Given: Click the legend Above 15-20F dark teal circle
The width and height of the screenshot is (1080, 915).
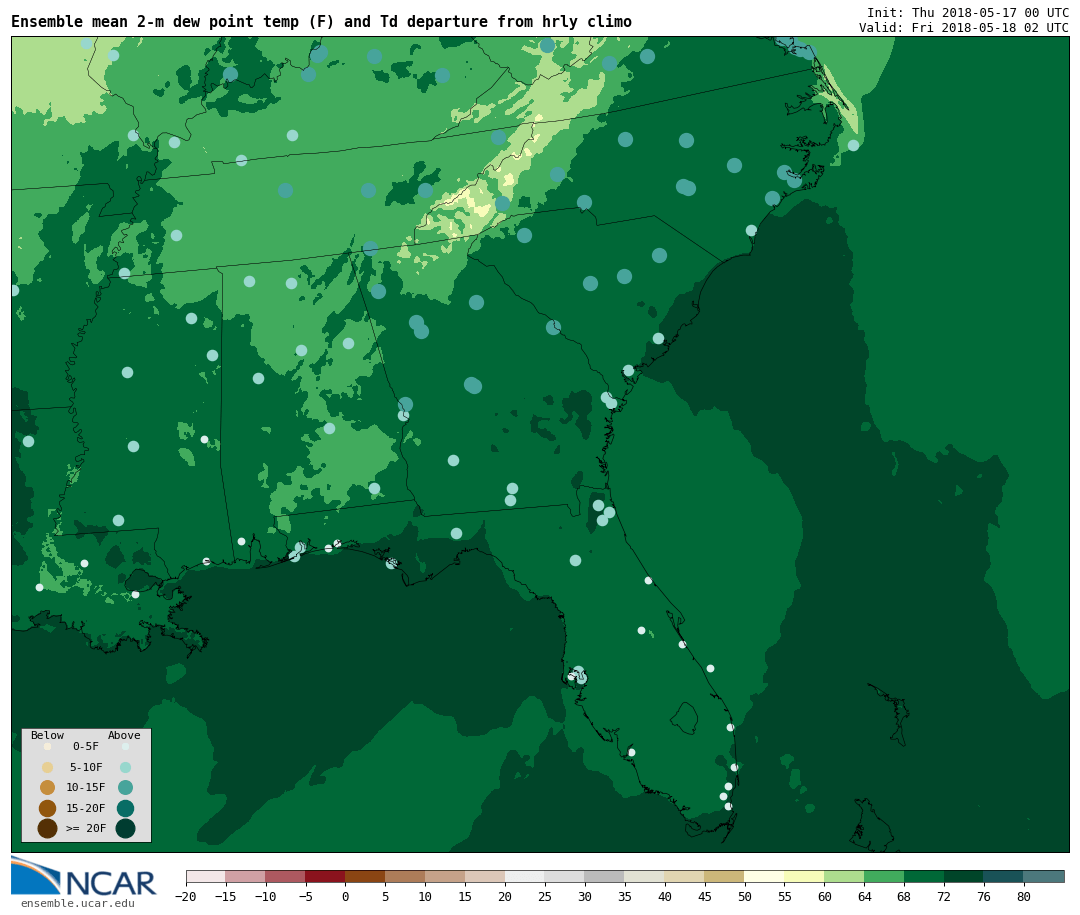Looking at the screenshot, I should [125, 808].
